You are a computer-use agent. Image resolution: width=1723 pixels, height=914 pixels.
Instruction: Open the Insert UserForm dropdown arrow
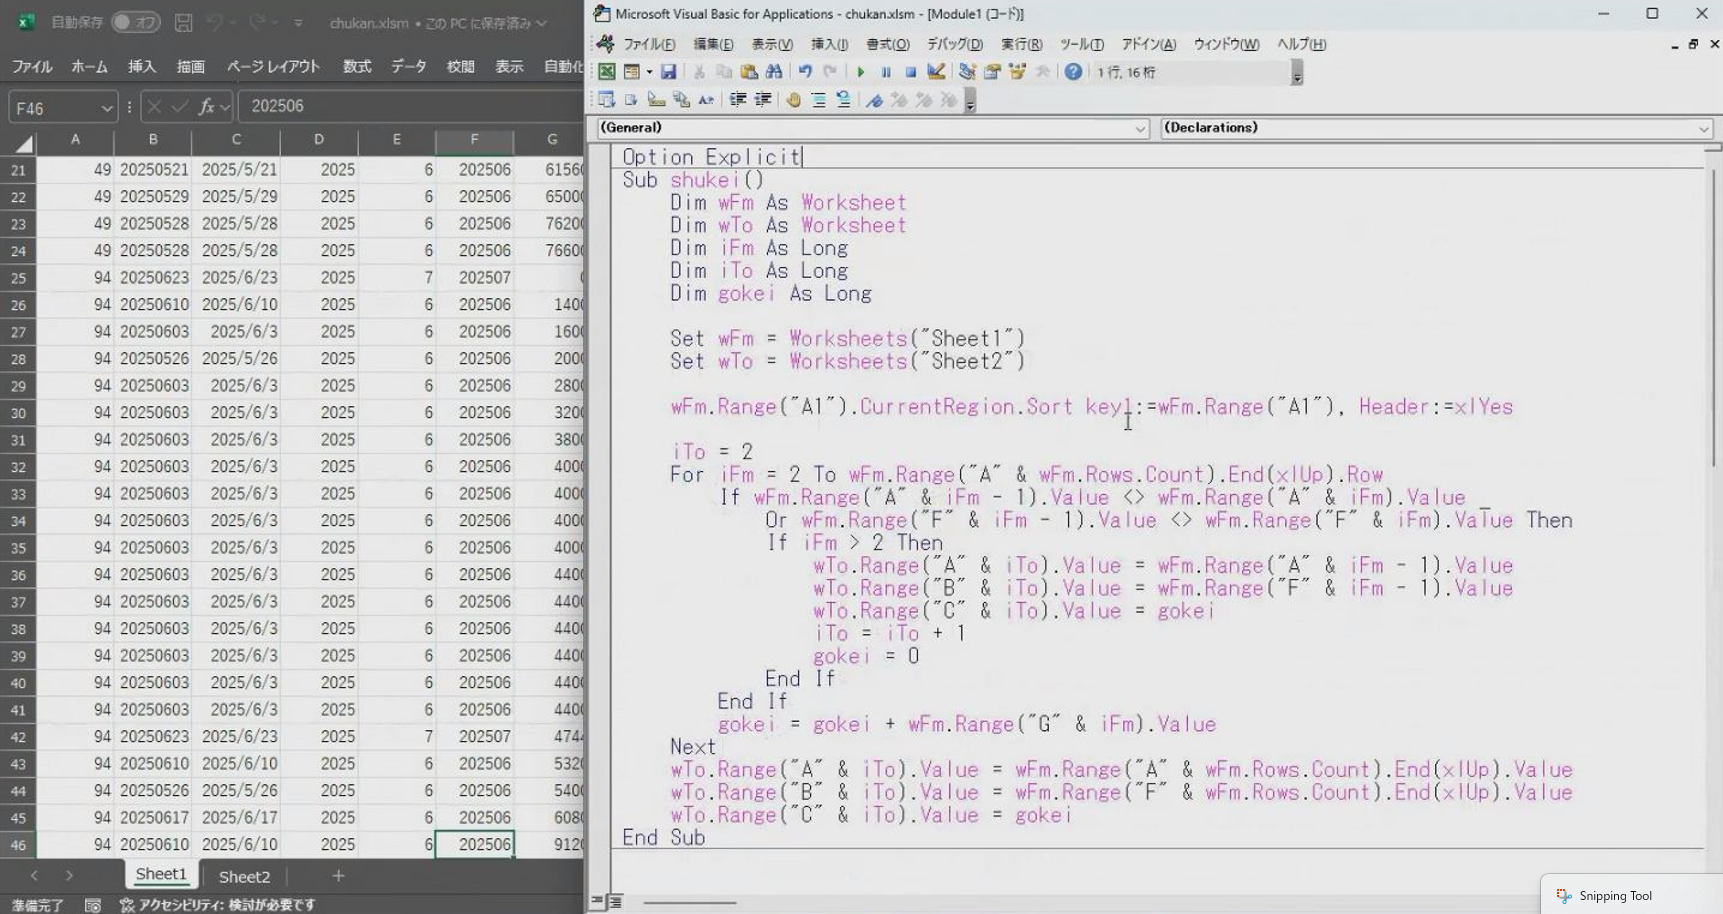[649, 72]
